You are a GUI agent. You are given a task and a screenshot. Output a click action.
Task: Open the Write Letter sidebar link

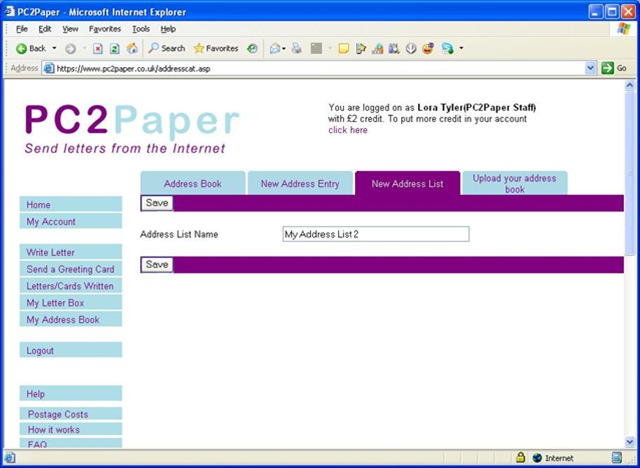point(71,252)
